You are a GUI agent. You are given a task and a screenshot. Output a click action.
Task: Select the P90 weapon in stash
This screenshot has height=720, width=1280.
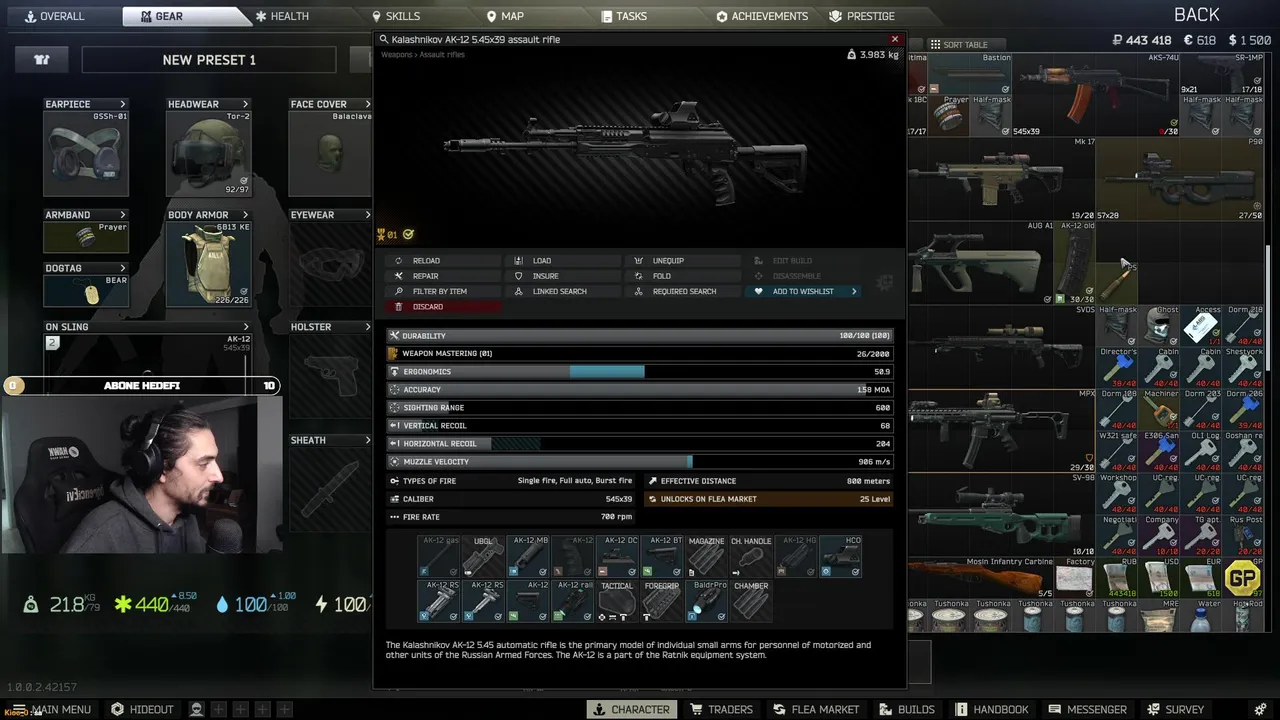[1180, 180]
